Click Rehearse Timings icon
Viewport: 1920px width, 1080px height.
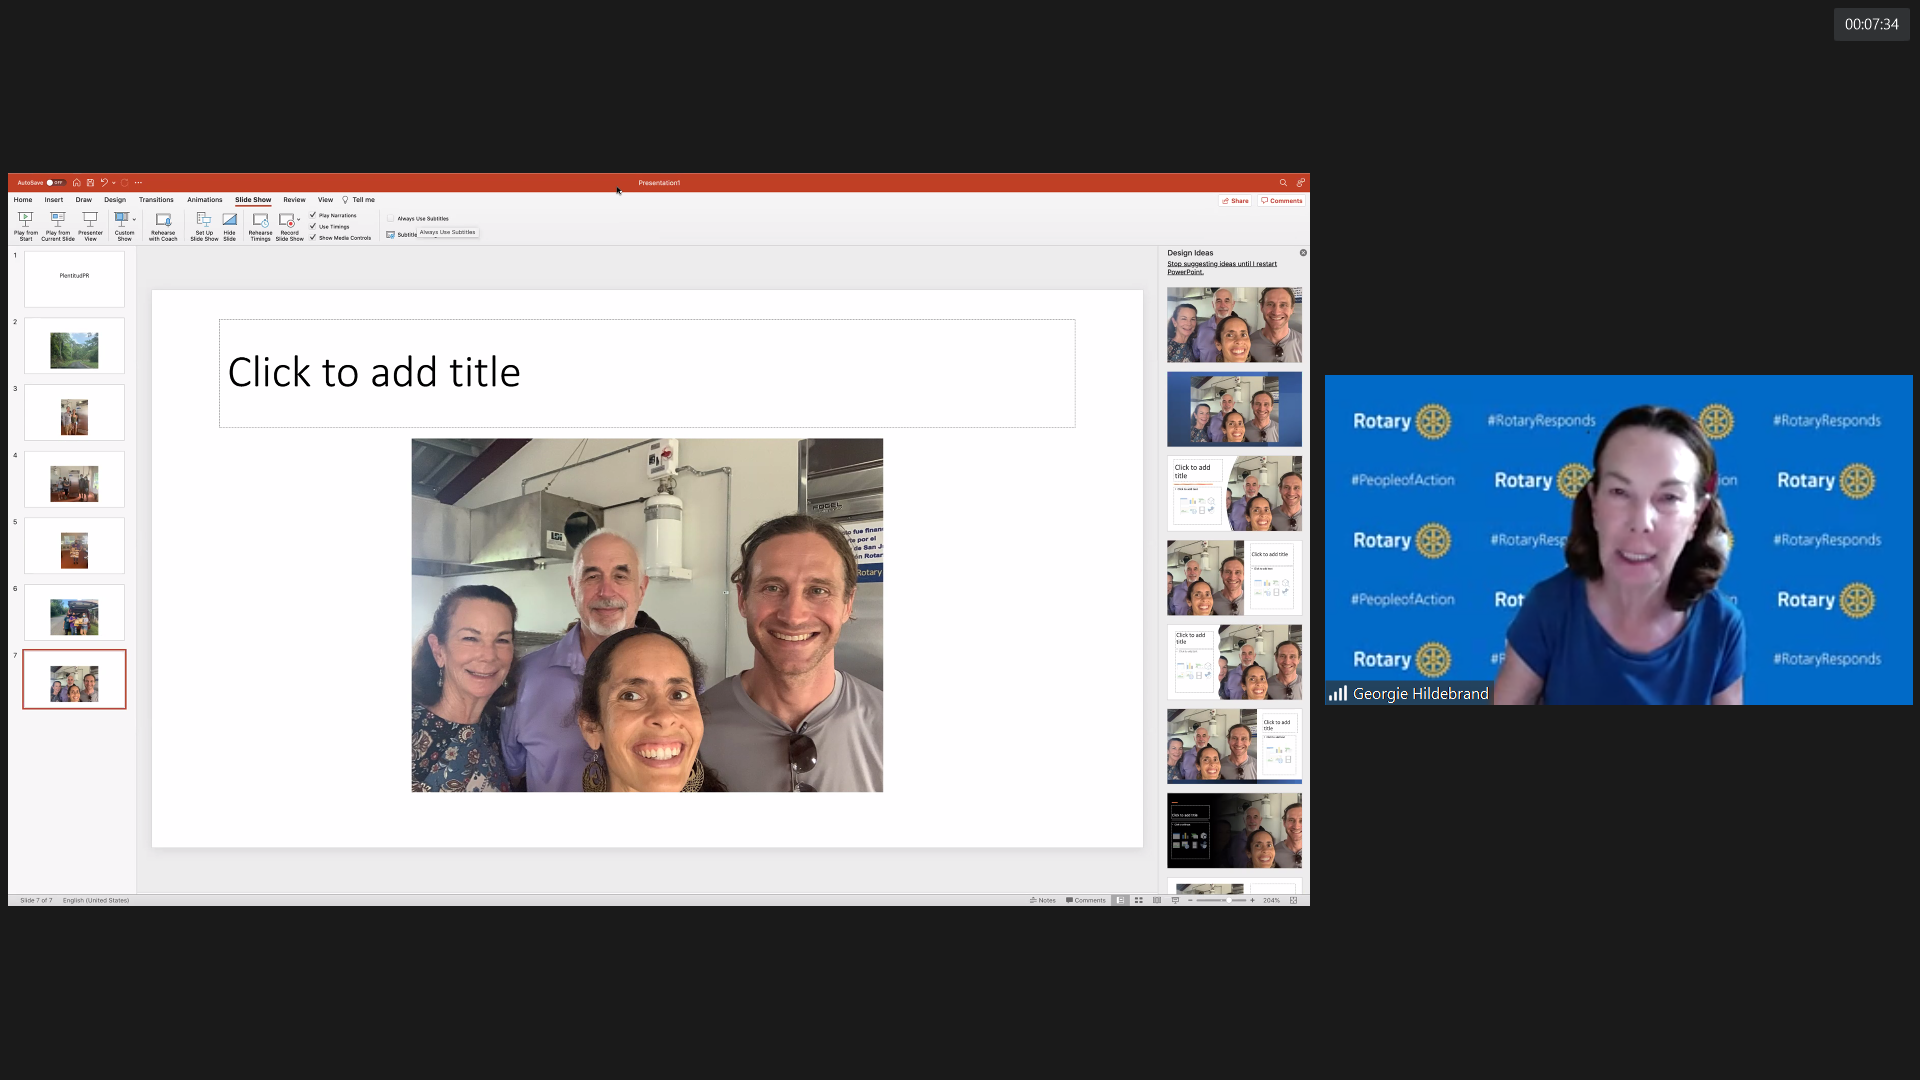pyautogui.click(x=260, y=220)
